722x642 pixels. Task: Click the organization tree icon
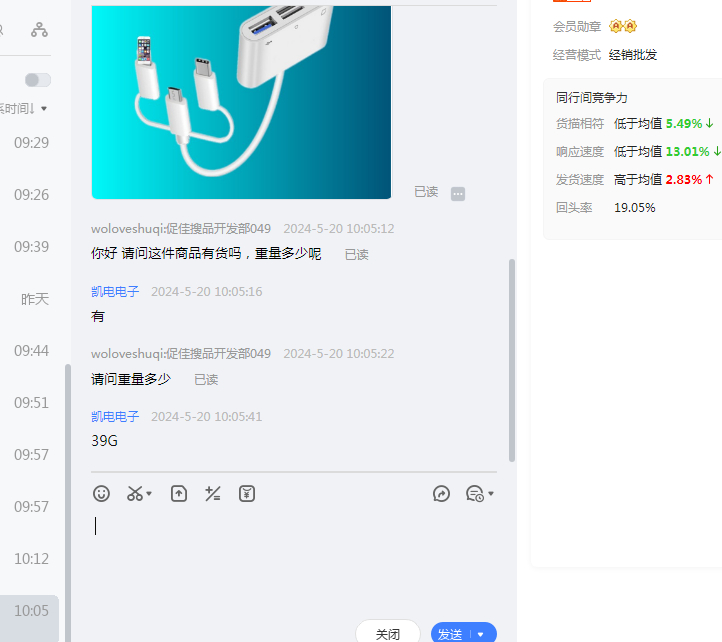pos(39,30)
